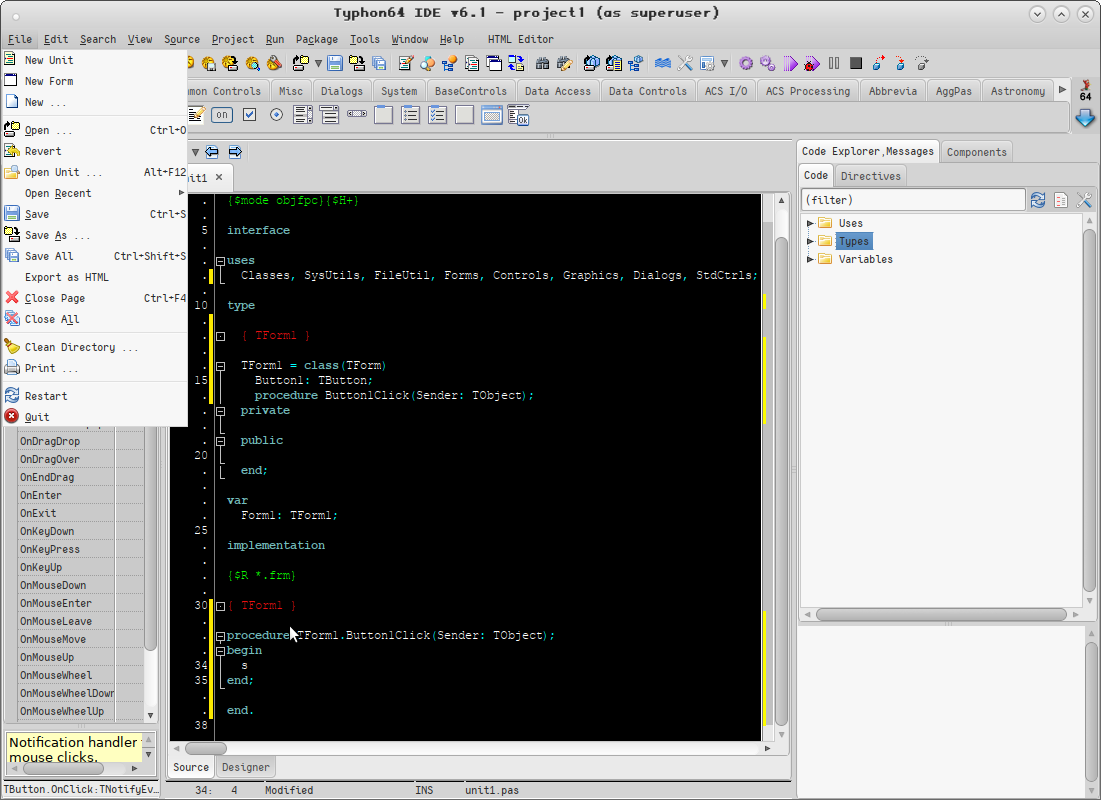Image resolution: width=1101 pixels, height=800 pixels.
Task: Select the OnExit event row
Action: [81, 513]
